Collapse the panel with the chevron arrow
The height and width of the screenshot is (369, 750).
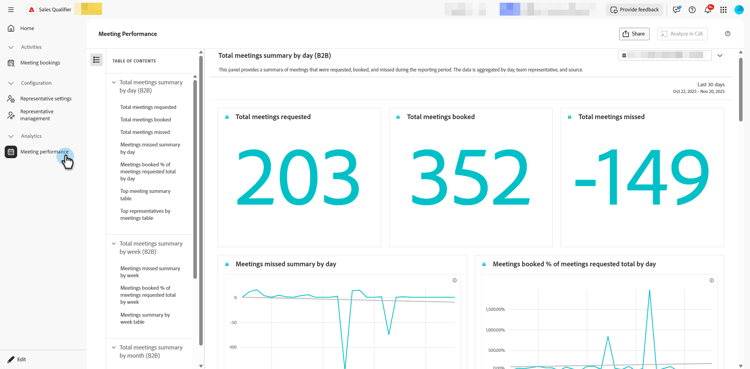tap(720, 56)
